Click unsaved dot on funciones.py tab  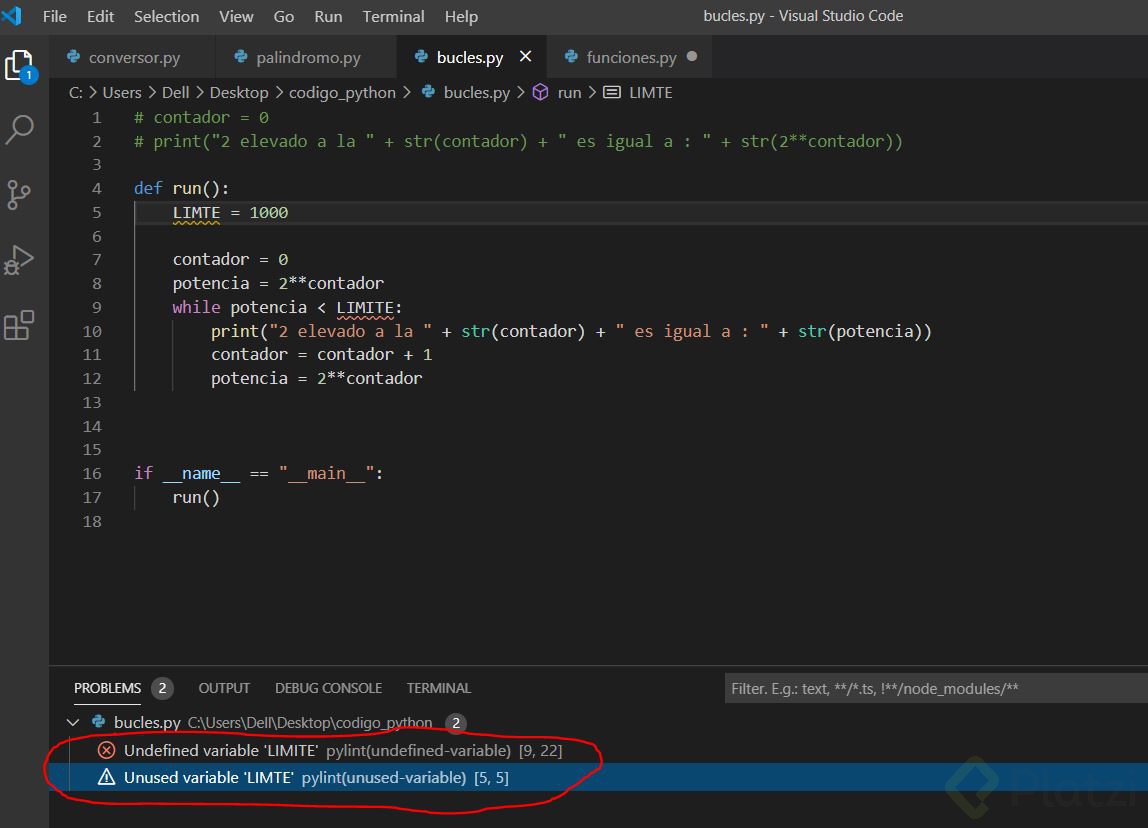[x=692, y=56]
